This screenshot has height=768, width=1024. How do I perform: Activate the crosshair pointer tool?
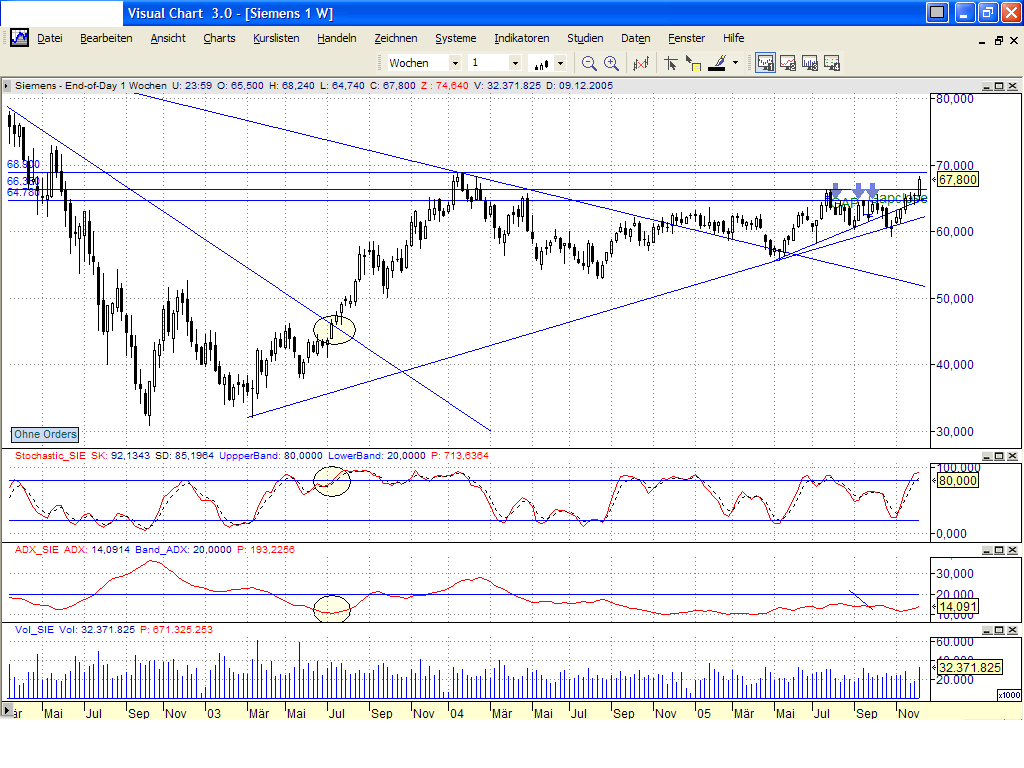[x=670, y=62]
